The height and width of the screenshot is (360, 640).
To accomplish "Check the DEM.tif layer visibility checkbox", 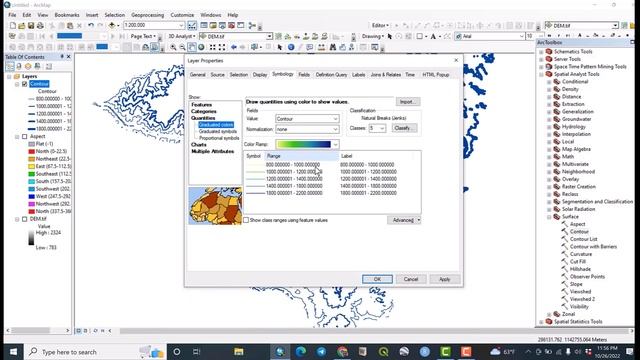I will [x=24, y=219].
